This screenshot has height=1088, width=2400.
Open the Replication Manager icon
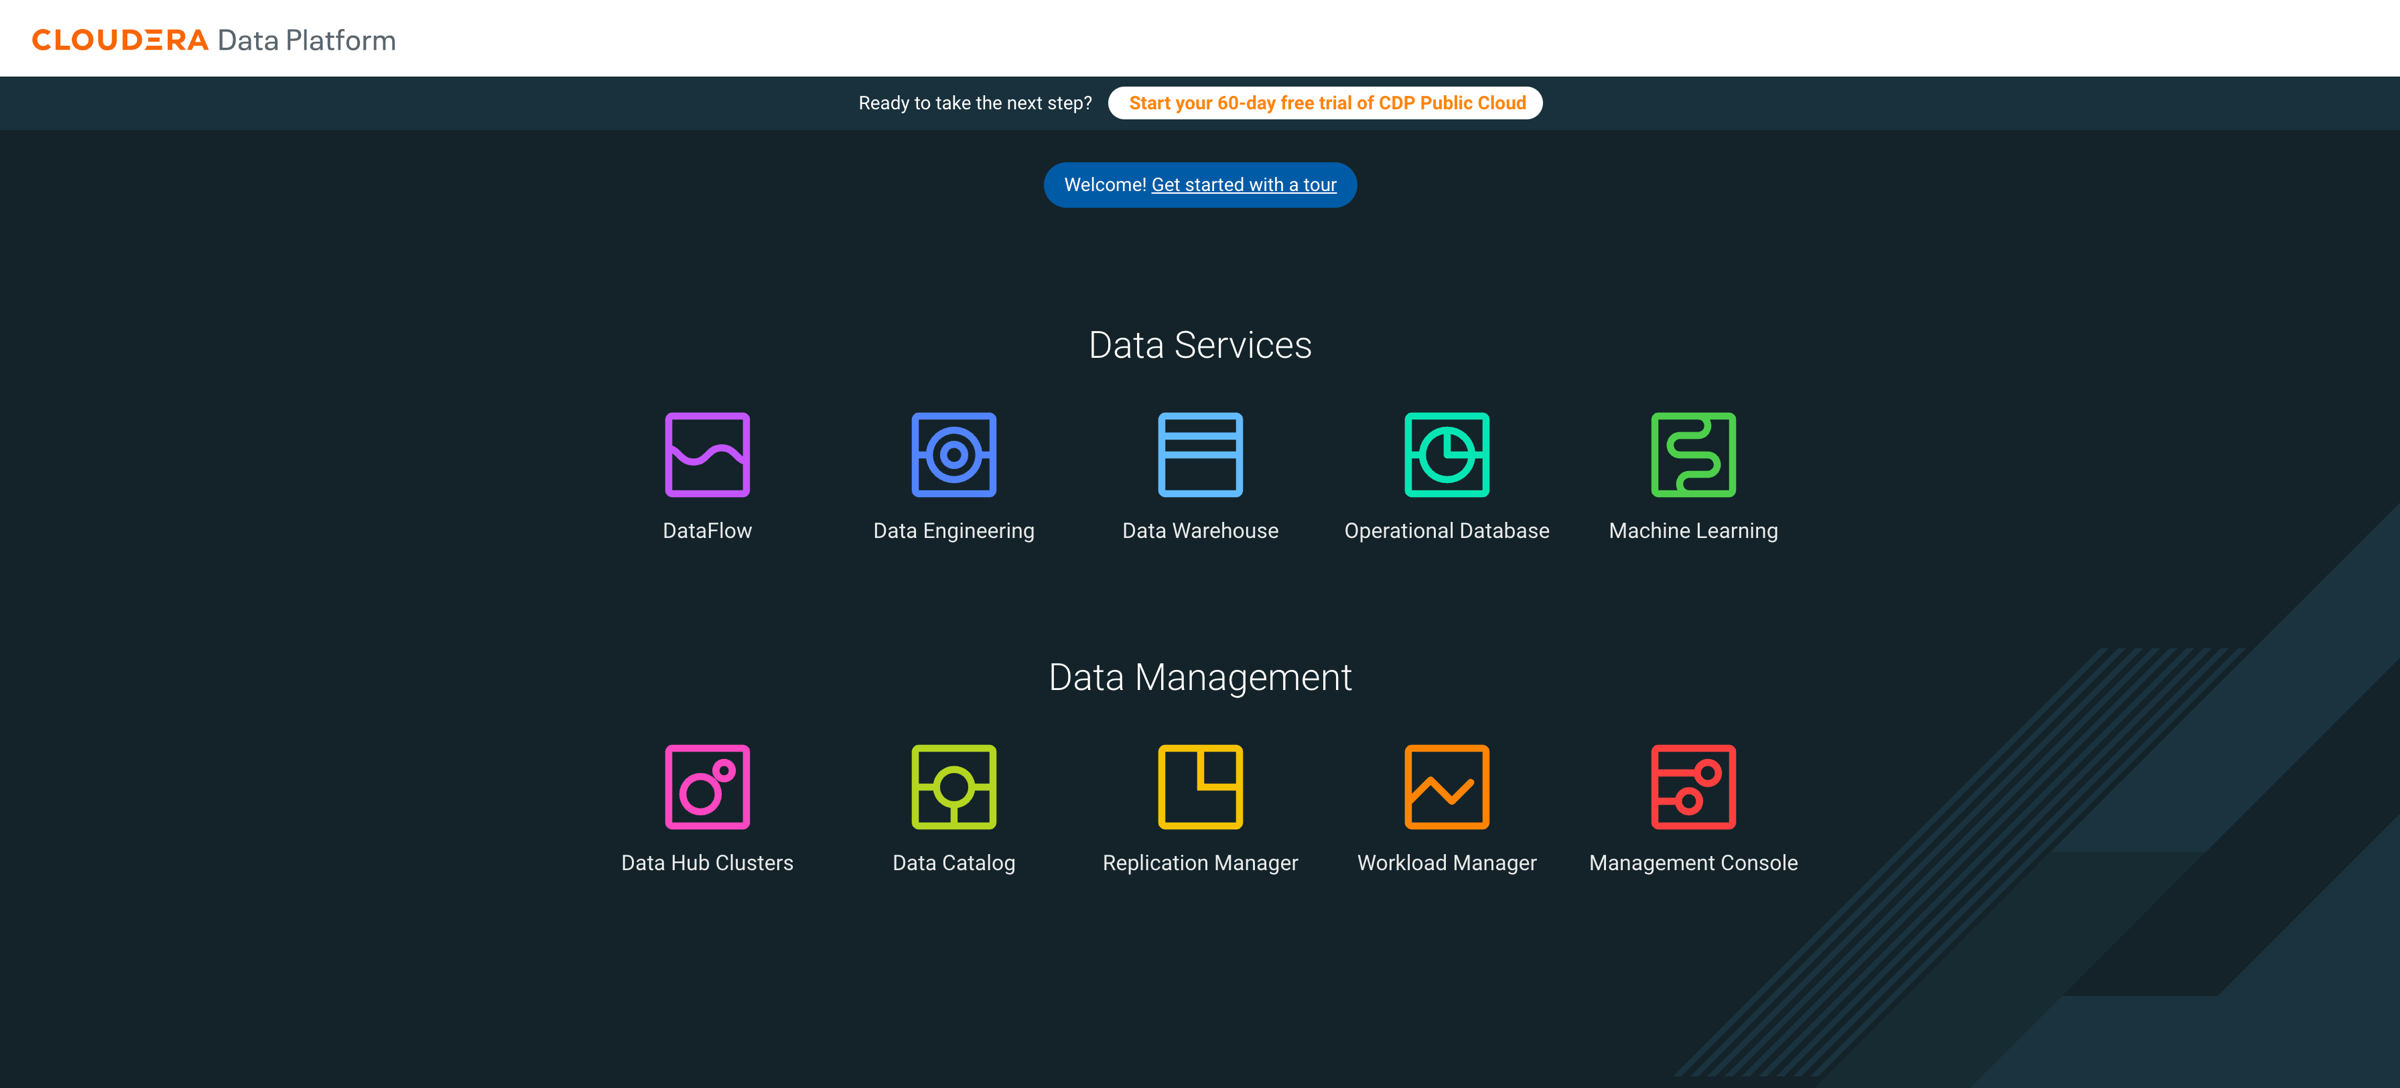[1200, 787]
